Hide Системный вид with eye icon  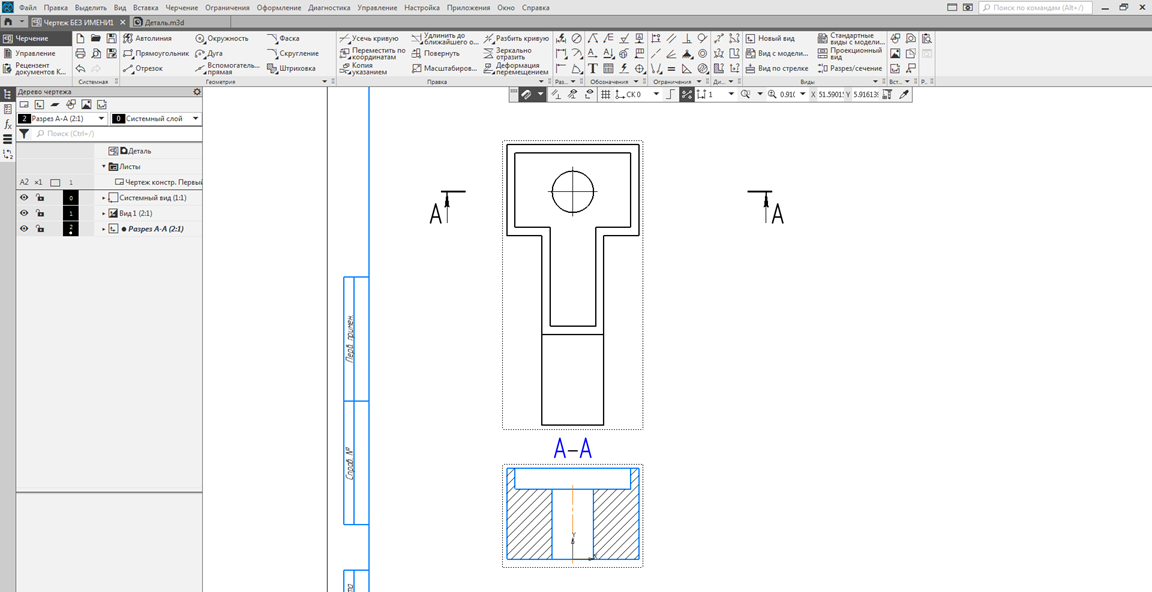pyautogui.click(x=24, y=198)
